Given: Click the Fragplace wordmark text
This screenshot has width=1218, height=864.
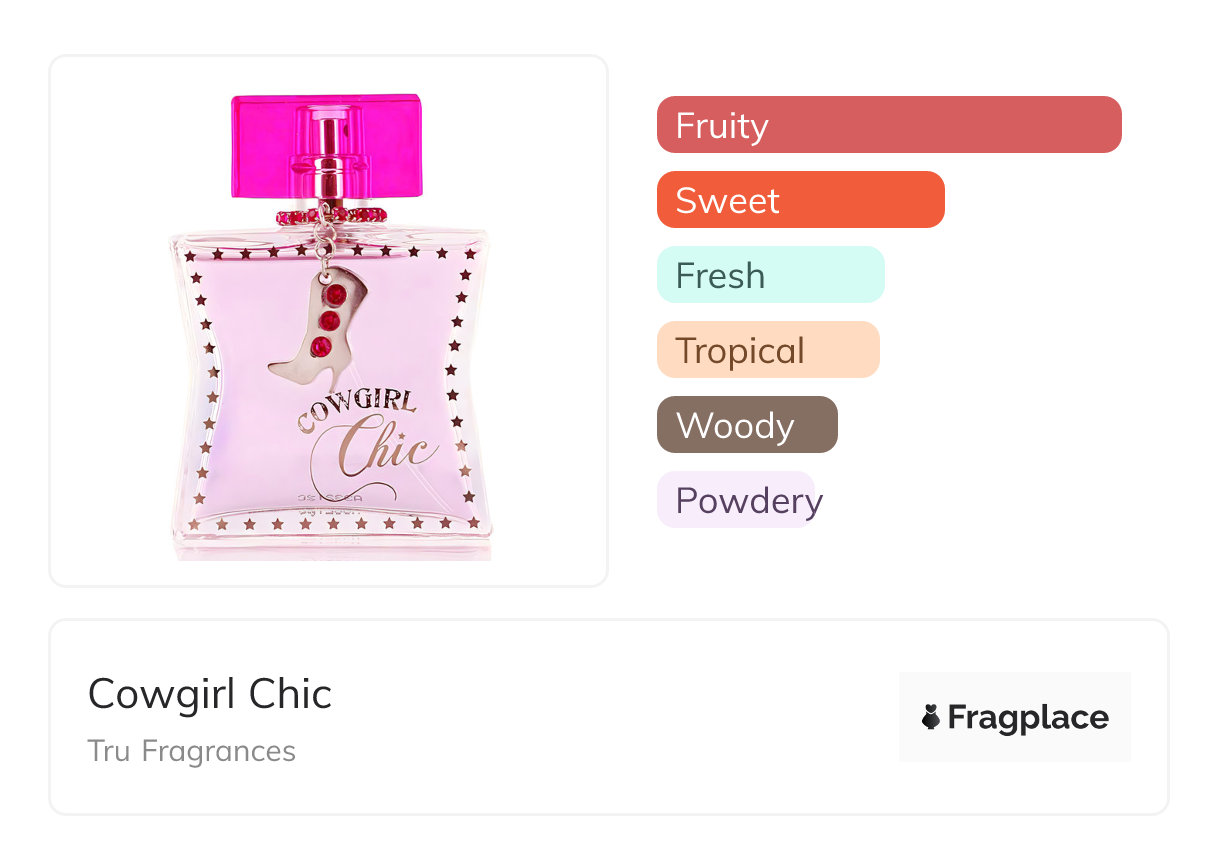Looking at the screenshot, I should point(1028,717).
